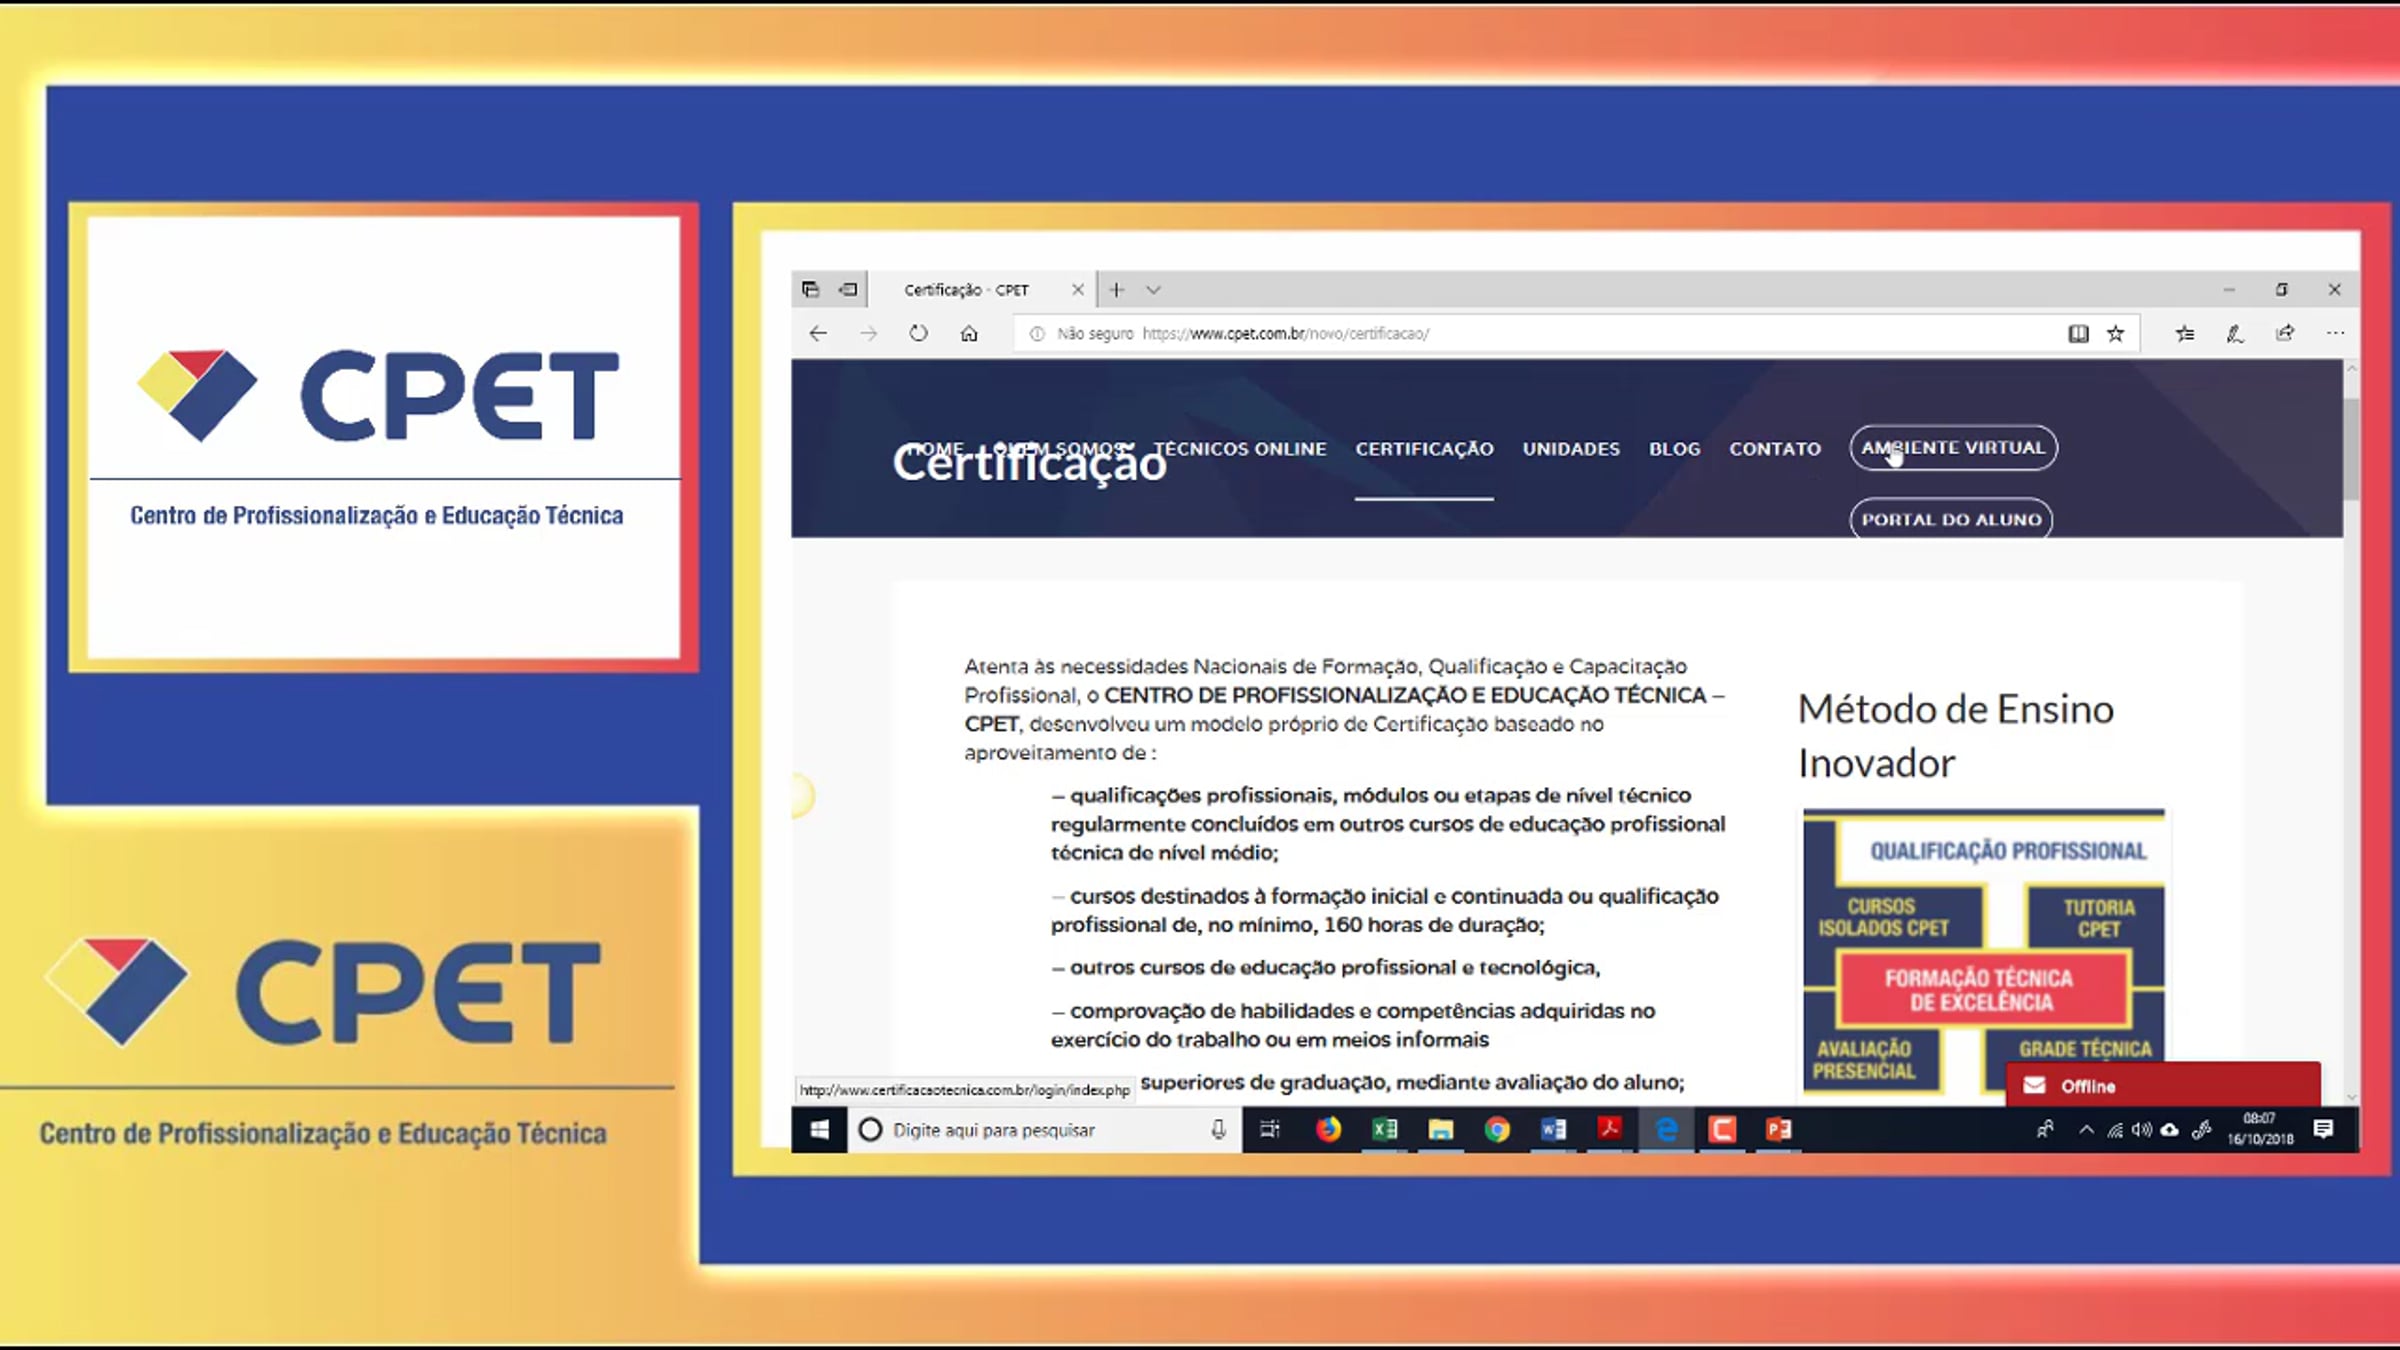The height and width of the screenshot is (1350, 2400).
Task: Click the Share page icon
Action: (2285, 334)
